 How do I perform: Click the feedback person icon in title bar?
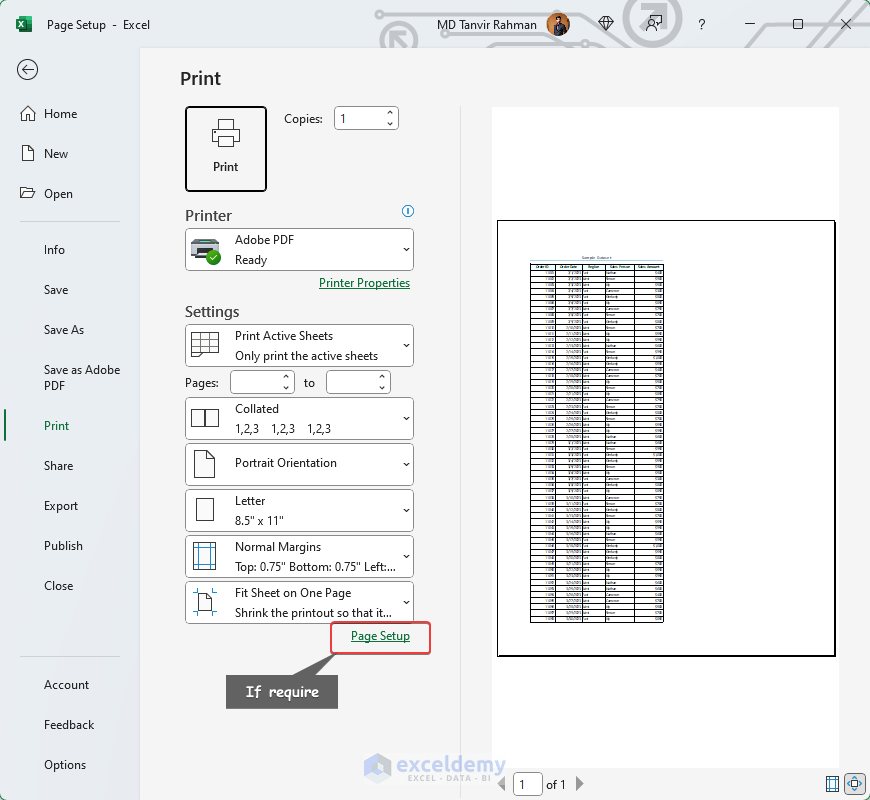(654, 24)
